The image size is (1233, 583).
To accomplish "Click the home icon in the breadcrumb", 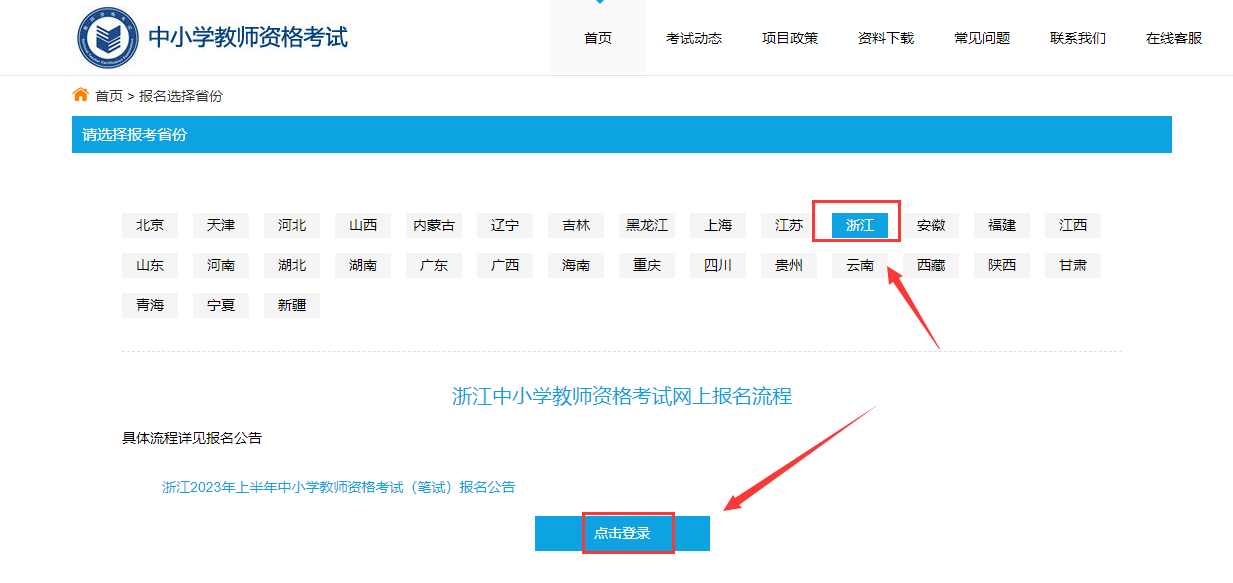I will pyautogui.click(x=78, y=94).
